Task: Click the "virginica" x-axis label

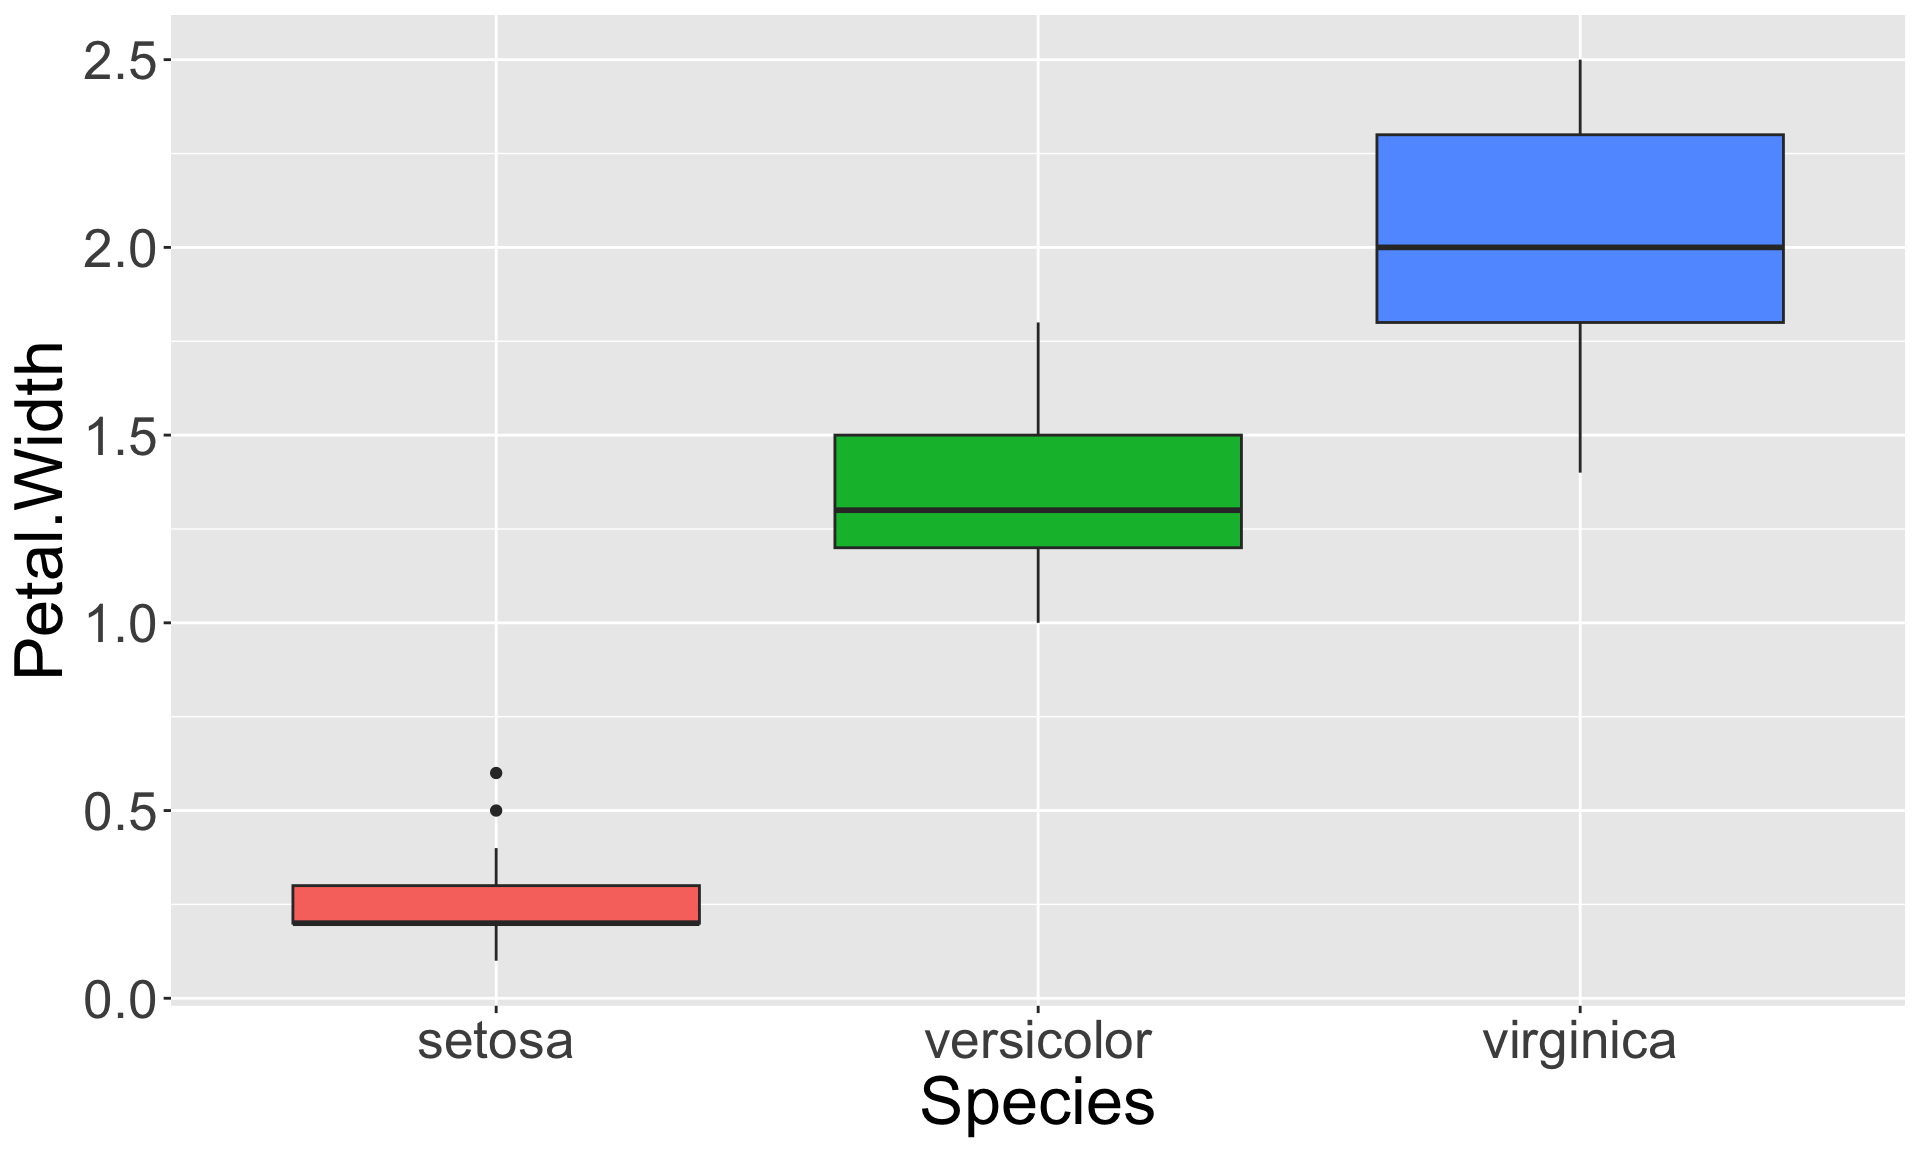Action: pos(1579,1041)
